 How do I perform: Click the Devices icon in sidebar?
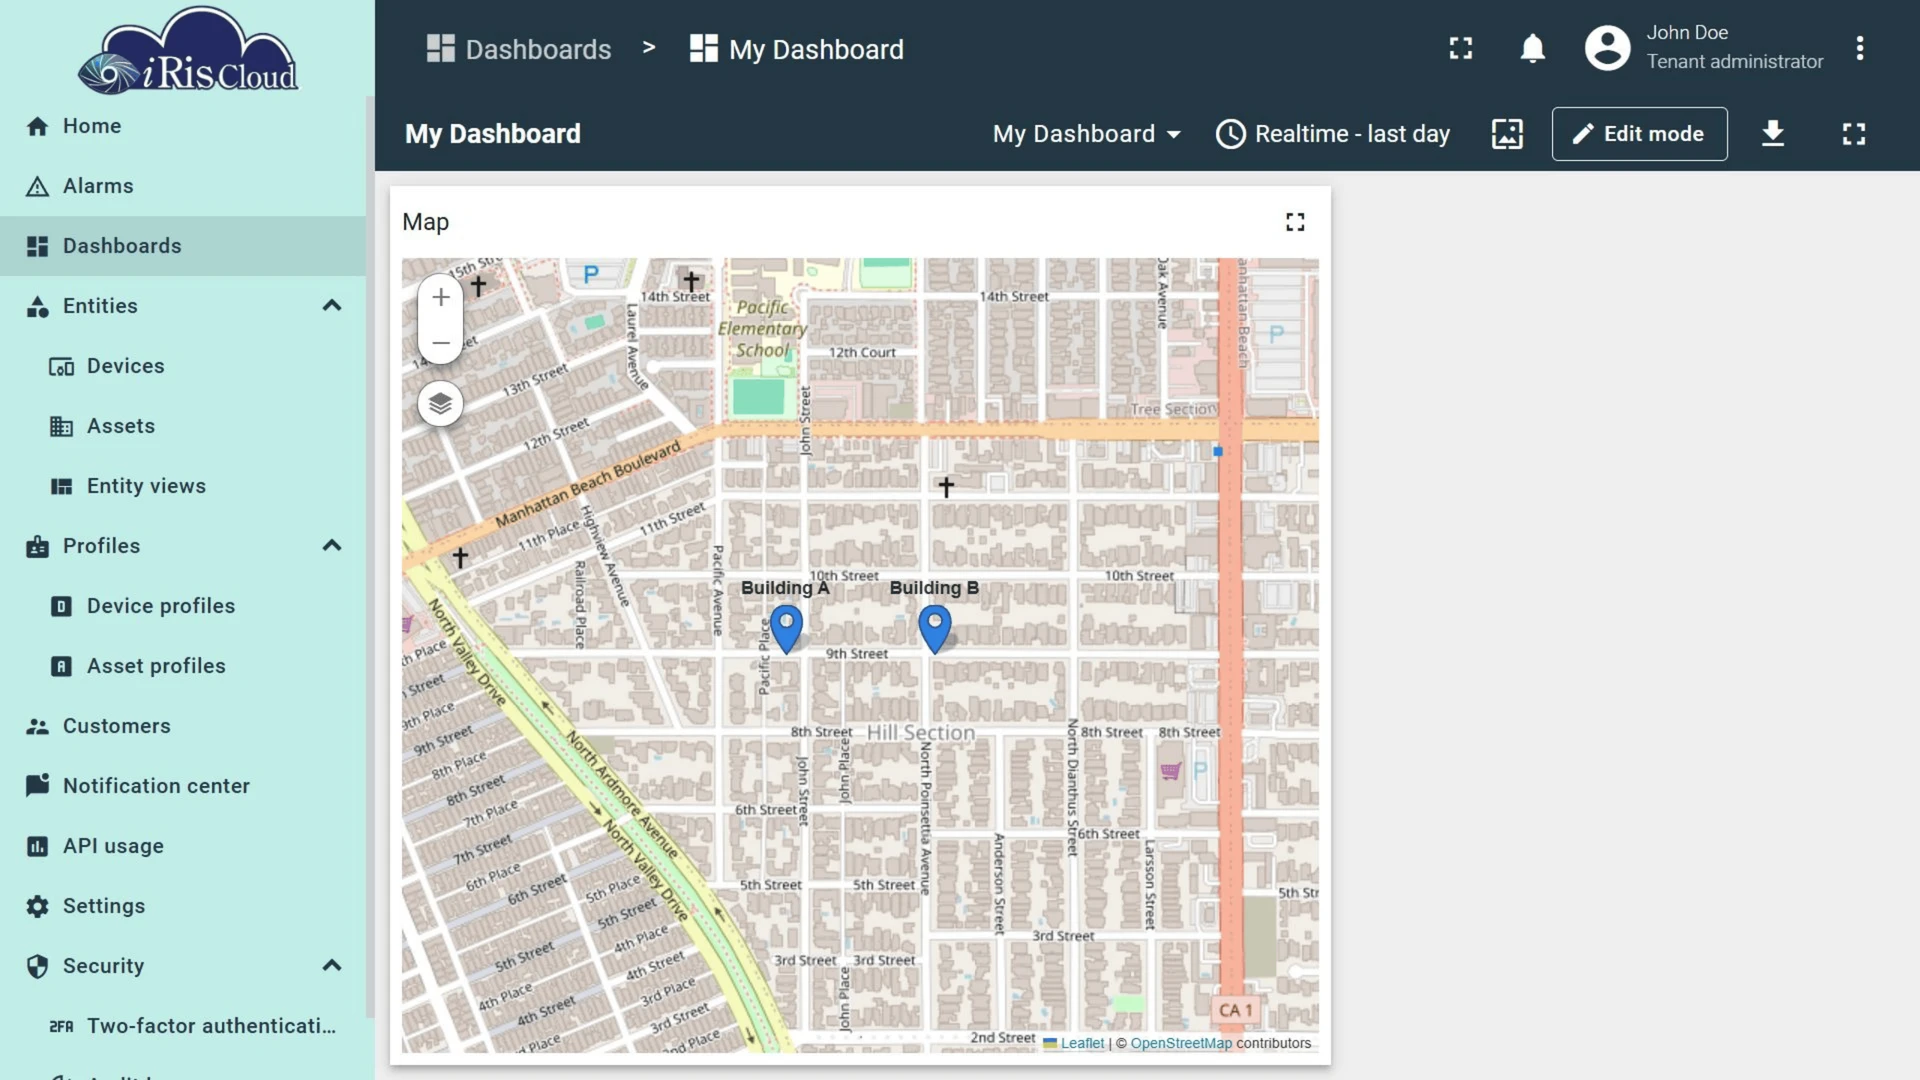[x=61, y=366]
